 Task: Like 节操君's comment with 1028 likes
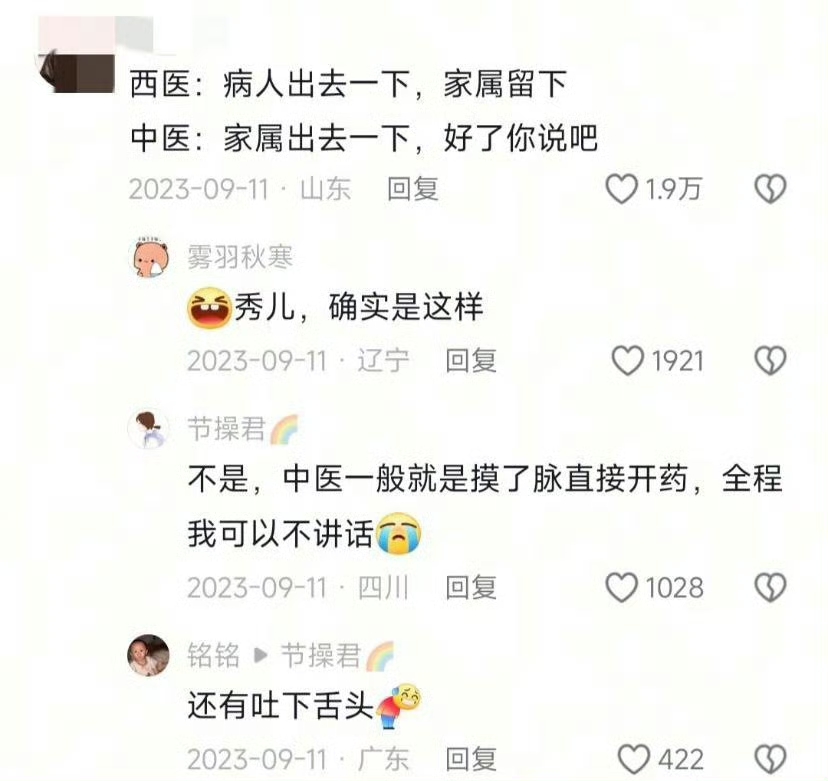point(622,588)
